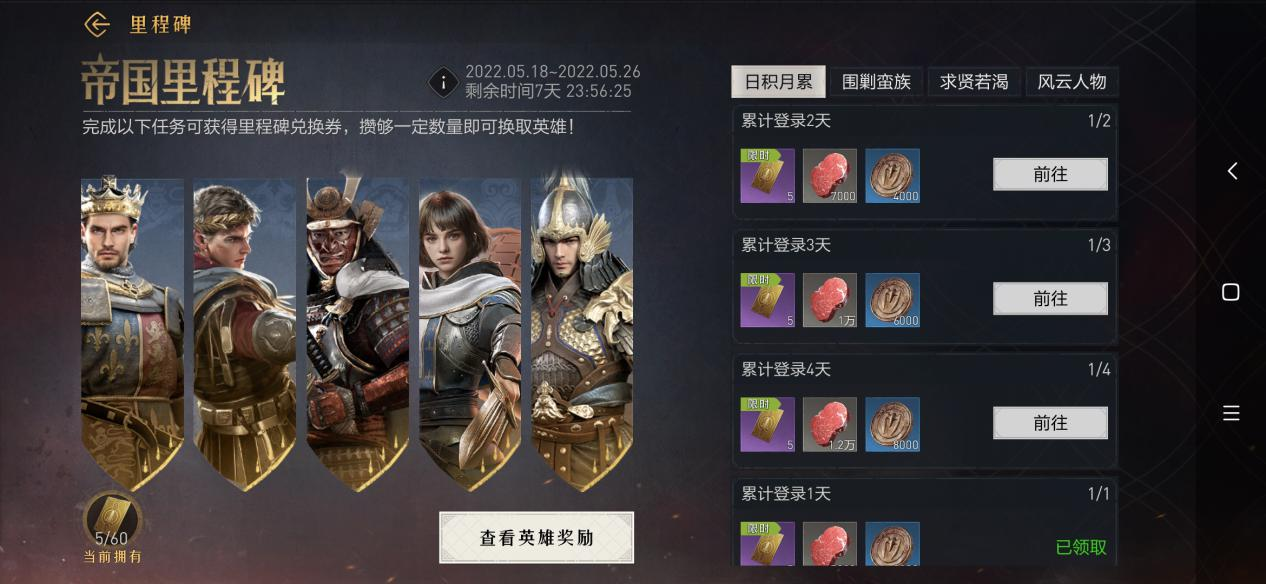Switch to the 日积月累 tab

[778, 82]
